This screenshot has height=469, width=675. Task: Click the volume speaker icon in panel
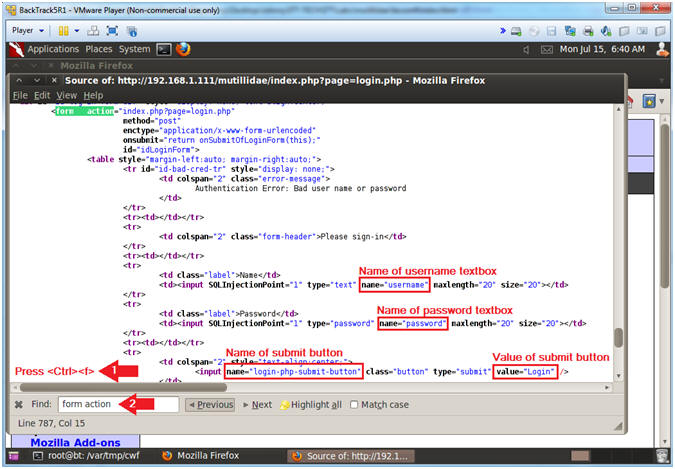(526, 50)
